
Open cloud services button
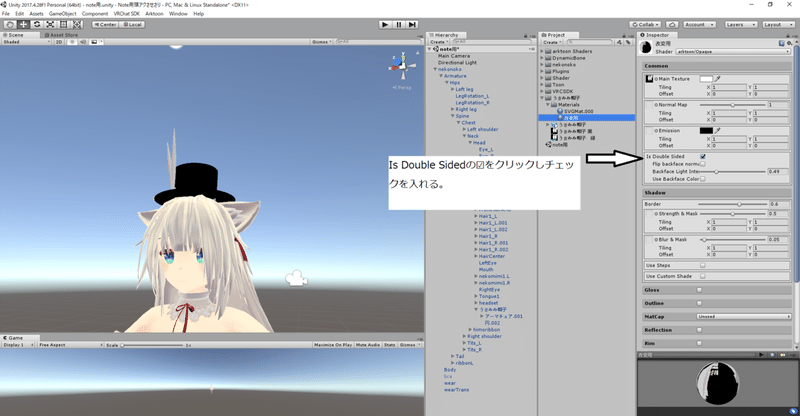672,25
